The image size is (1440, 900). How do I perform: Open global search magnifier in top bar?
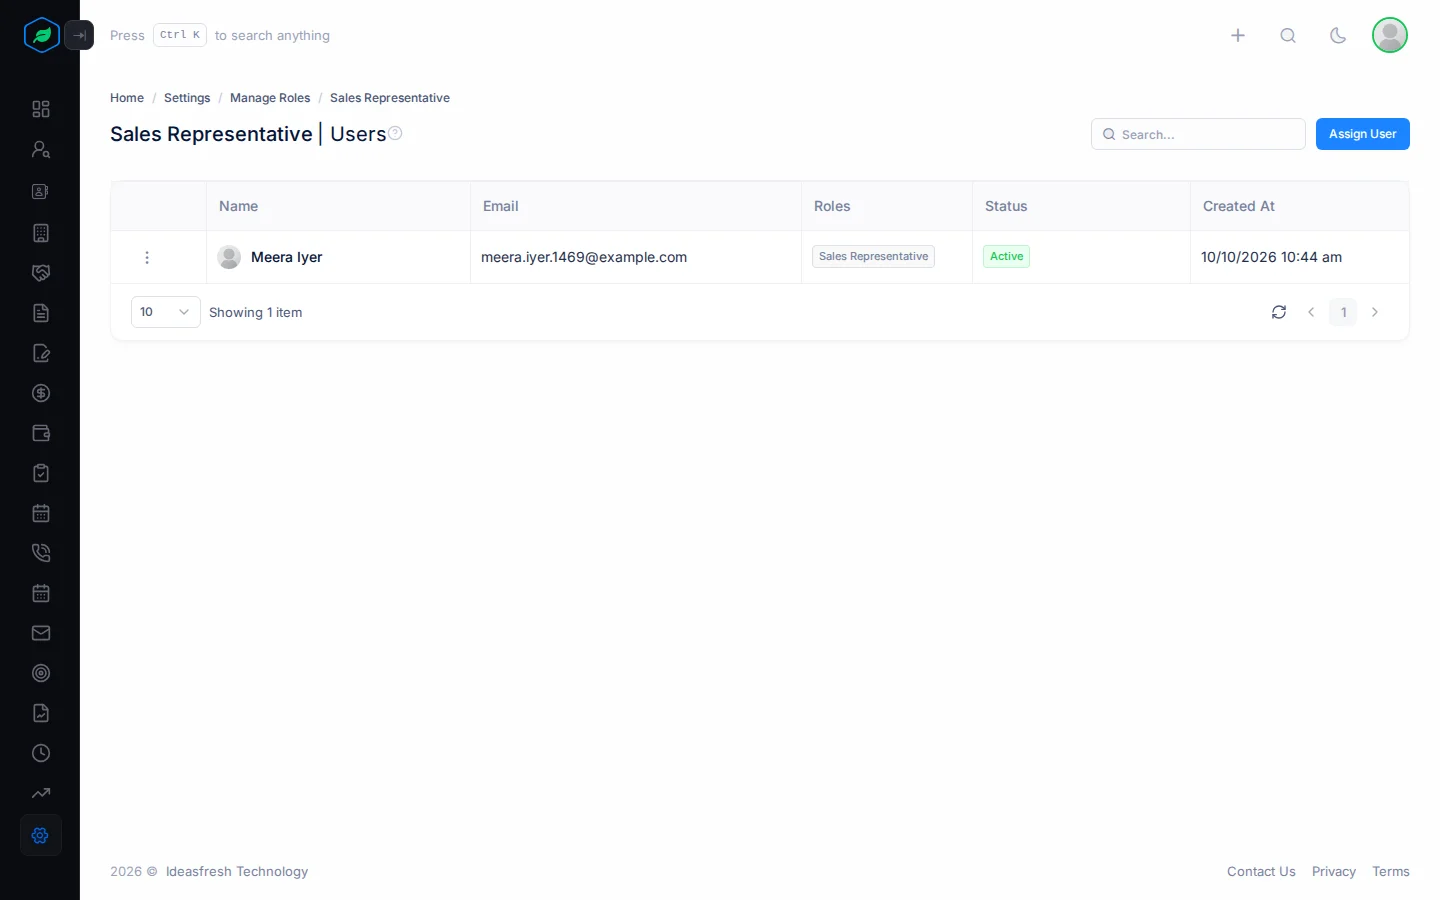tap(1288, 35)
